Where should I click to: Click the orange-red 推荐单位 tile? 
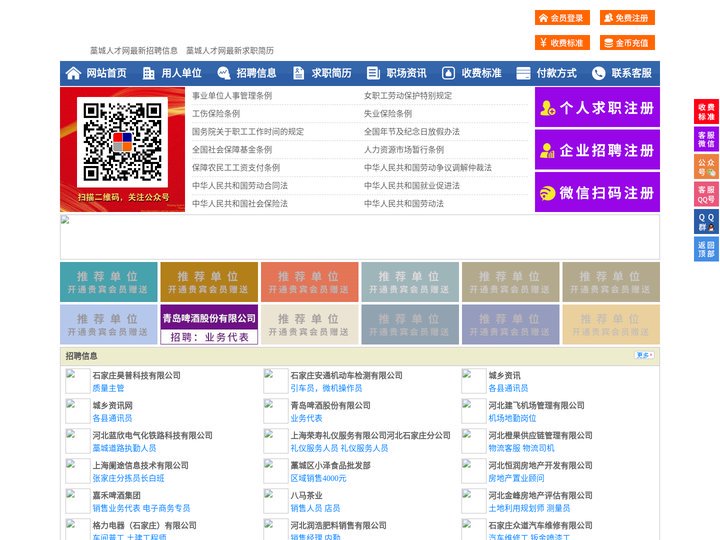coord(309,282)
